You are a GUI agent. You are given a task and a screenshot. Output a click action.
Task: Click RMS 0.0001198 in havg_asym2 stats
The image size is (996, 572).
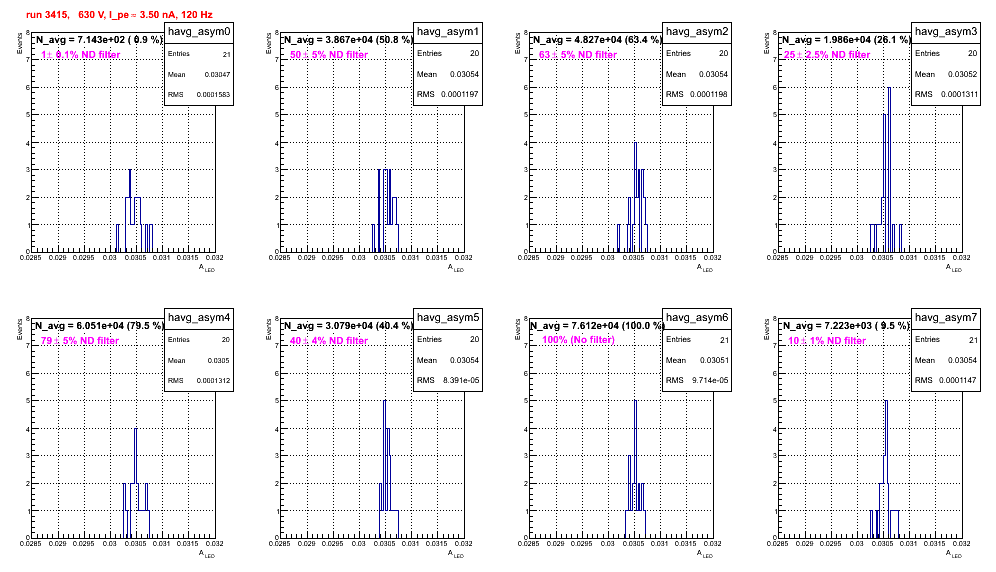click(697, 94)
